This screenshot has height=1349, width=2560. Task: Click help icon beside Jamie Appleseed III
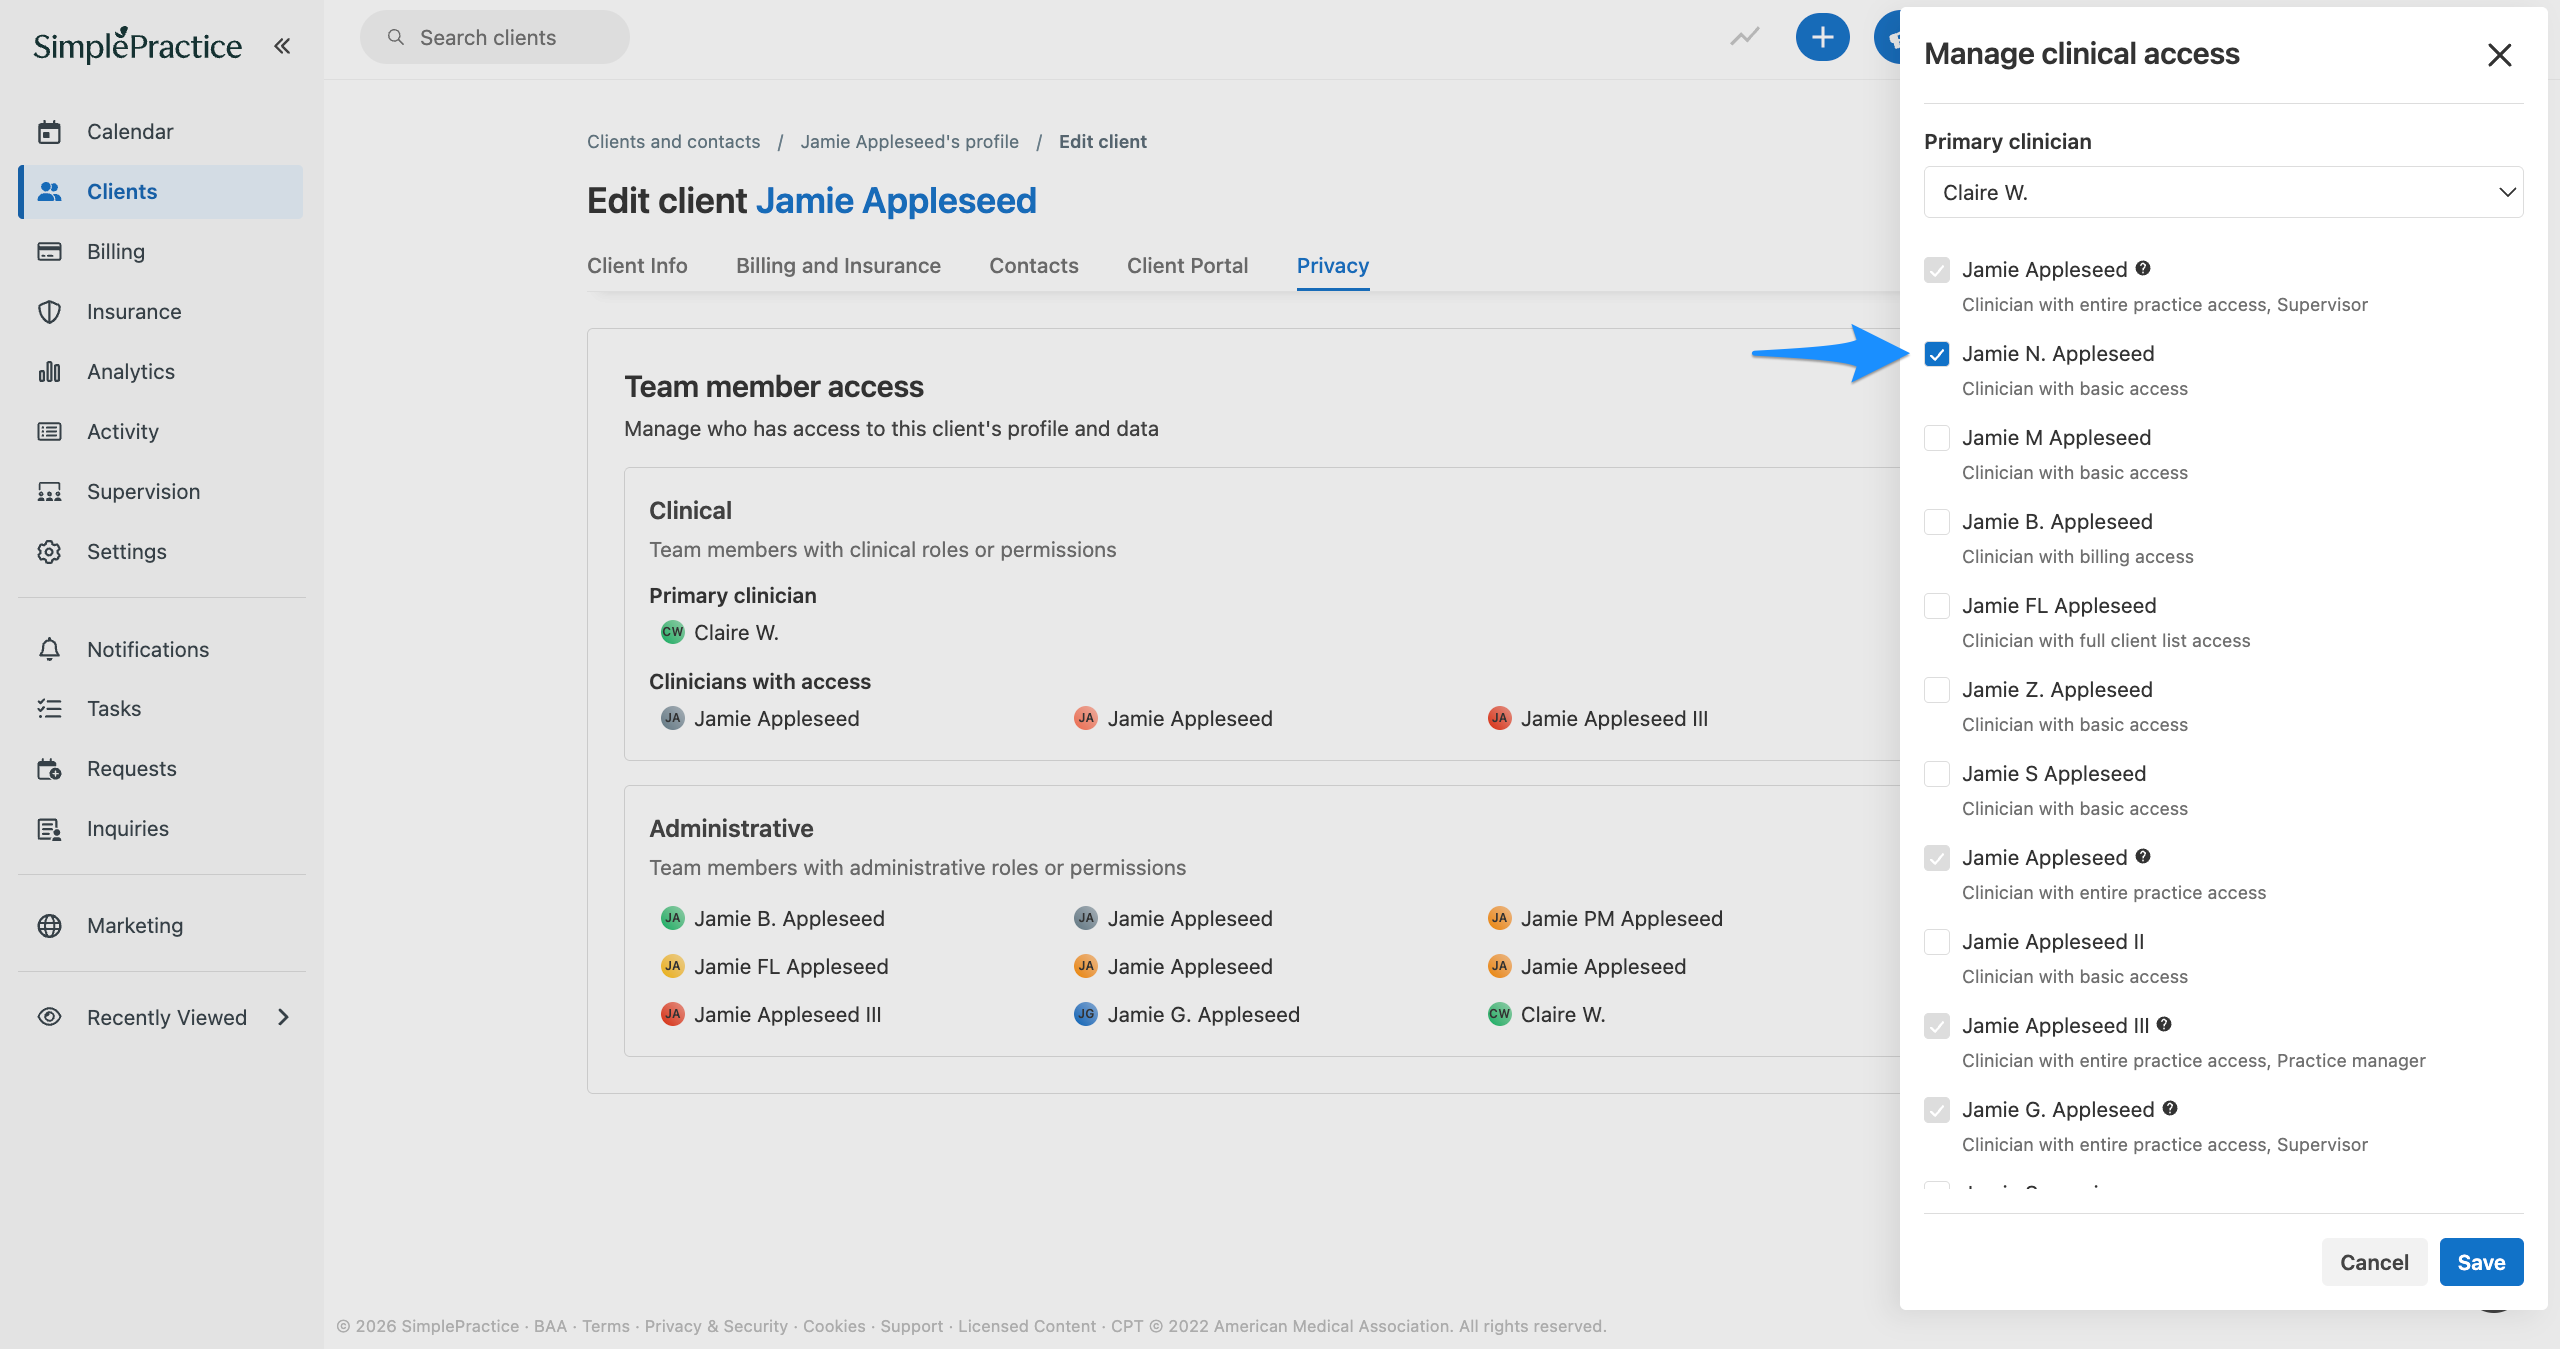(x=2164, y=1024)
